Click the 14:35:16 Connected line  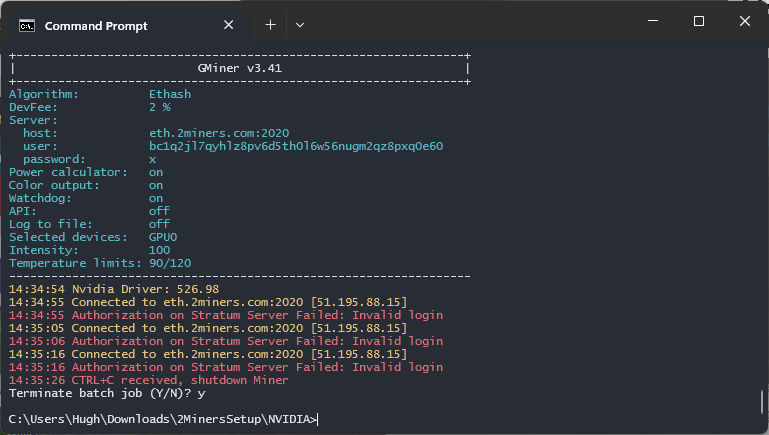[208, 354]
